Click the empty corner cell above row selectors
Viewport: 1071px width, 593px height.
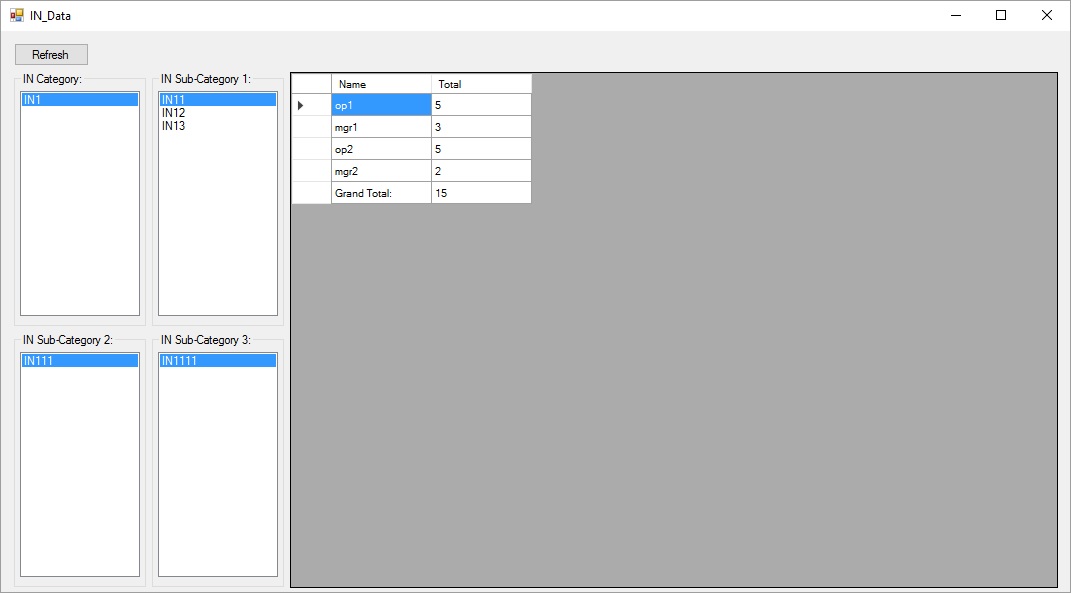point(309,84)
